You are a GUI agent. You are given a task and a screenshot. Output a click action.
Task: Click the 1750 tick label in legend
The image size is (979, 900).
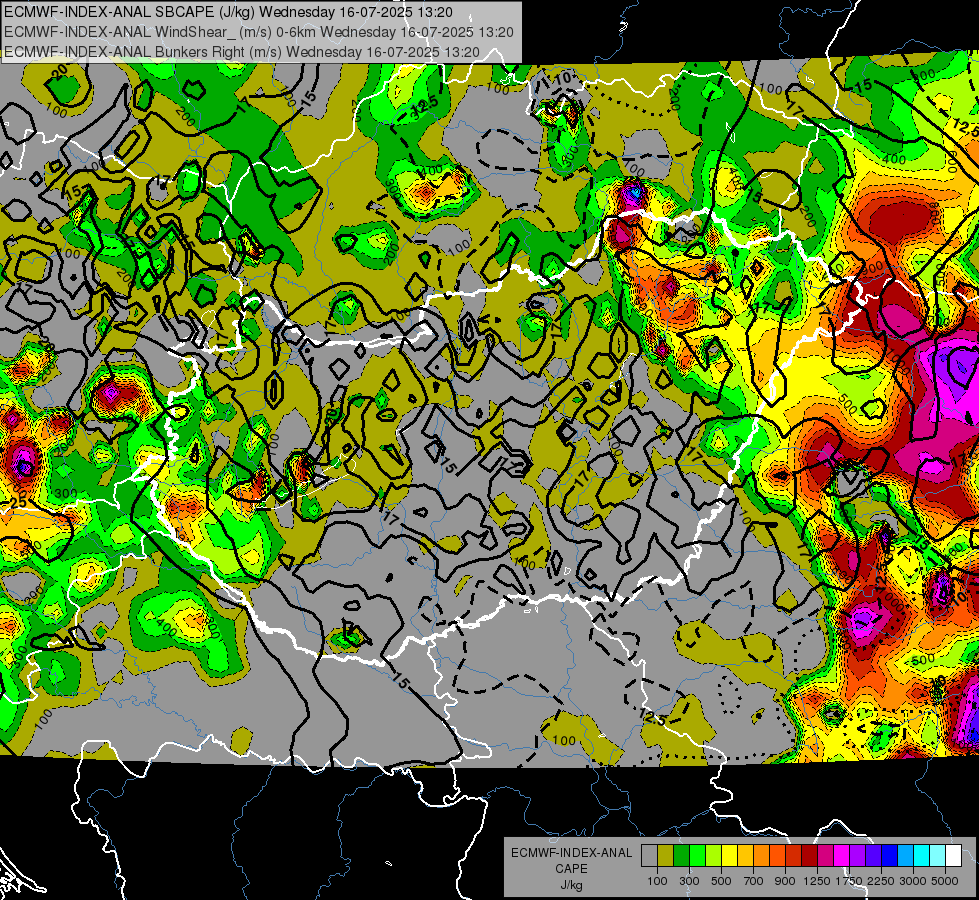tap(849, 881)
